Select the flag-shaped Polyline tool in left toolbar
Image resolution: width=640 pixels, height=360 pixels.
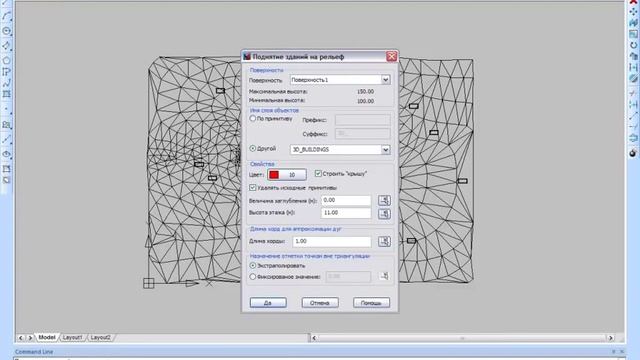click(6, 72)
